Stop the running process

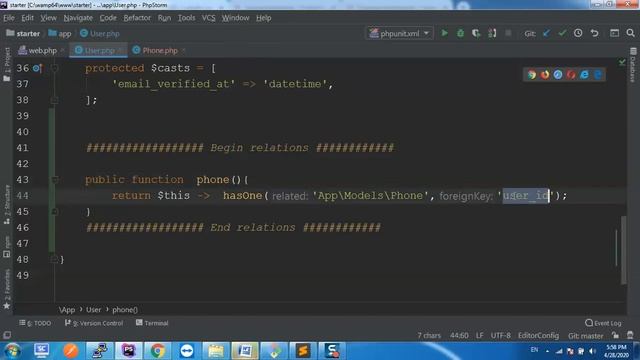pos(508,33)
